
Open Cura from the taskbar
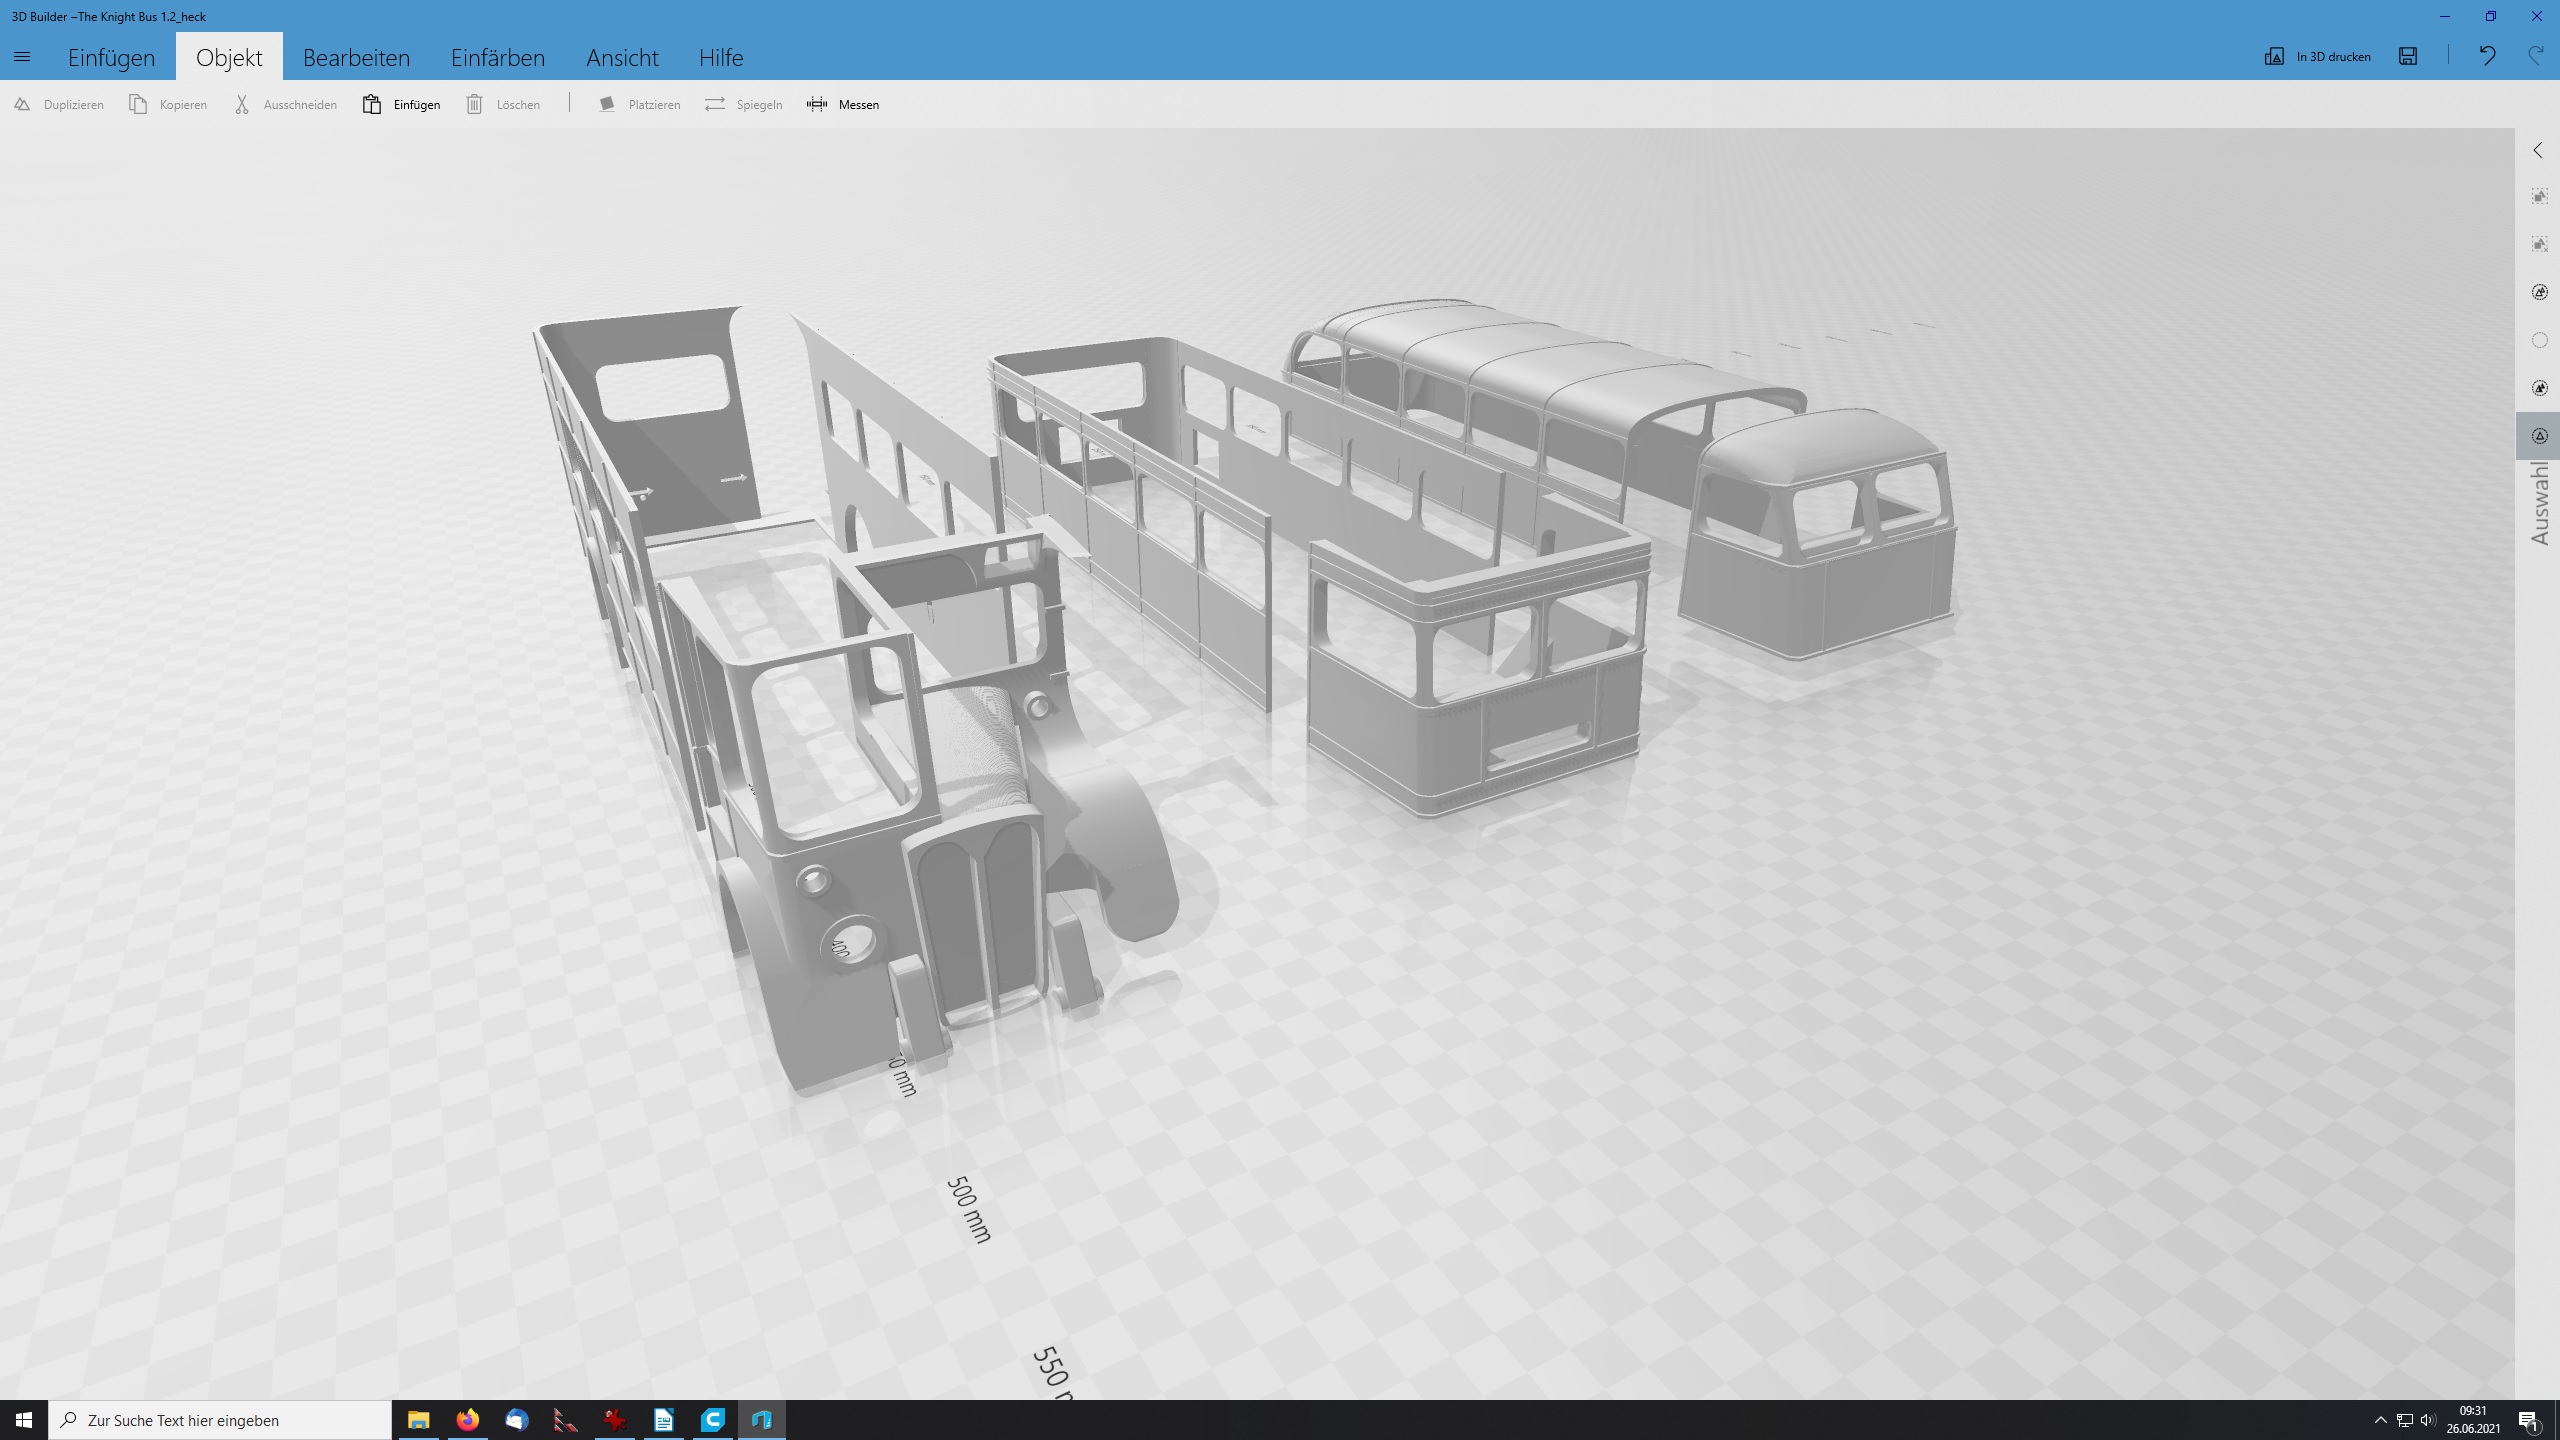[x=712, y=1420]
